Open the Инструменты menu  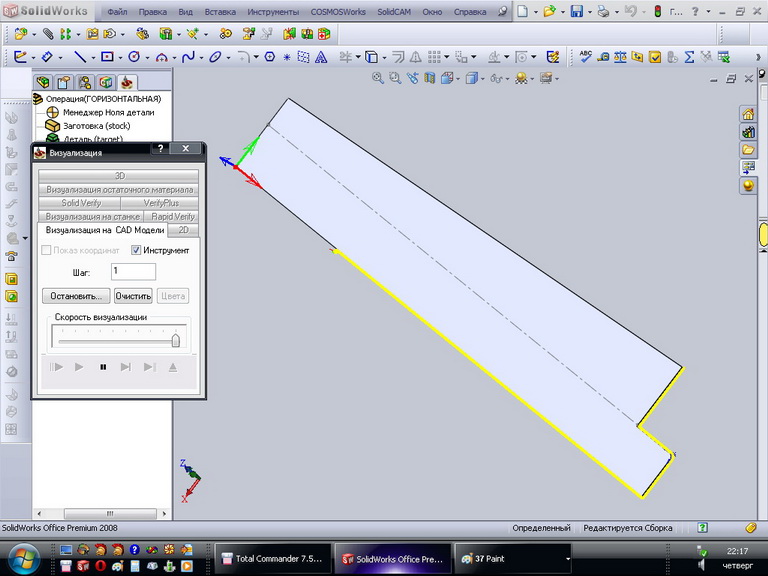pos(273,13)
